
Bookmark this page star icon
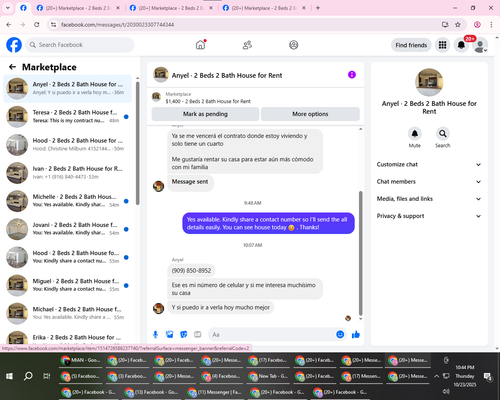click(458, 24)
